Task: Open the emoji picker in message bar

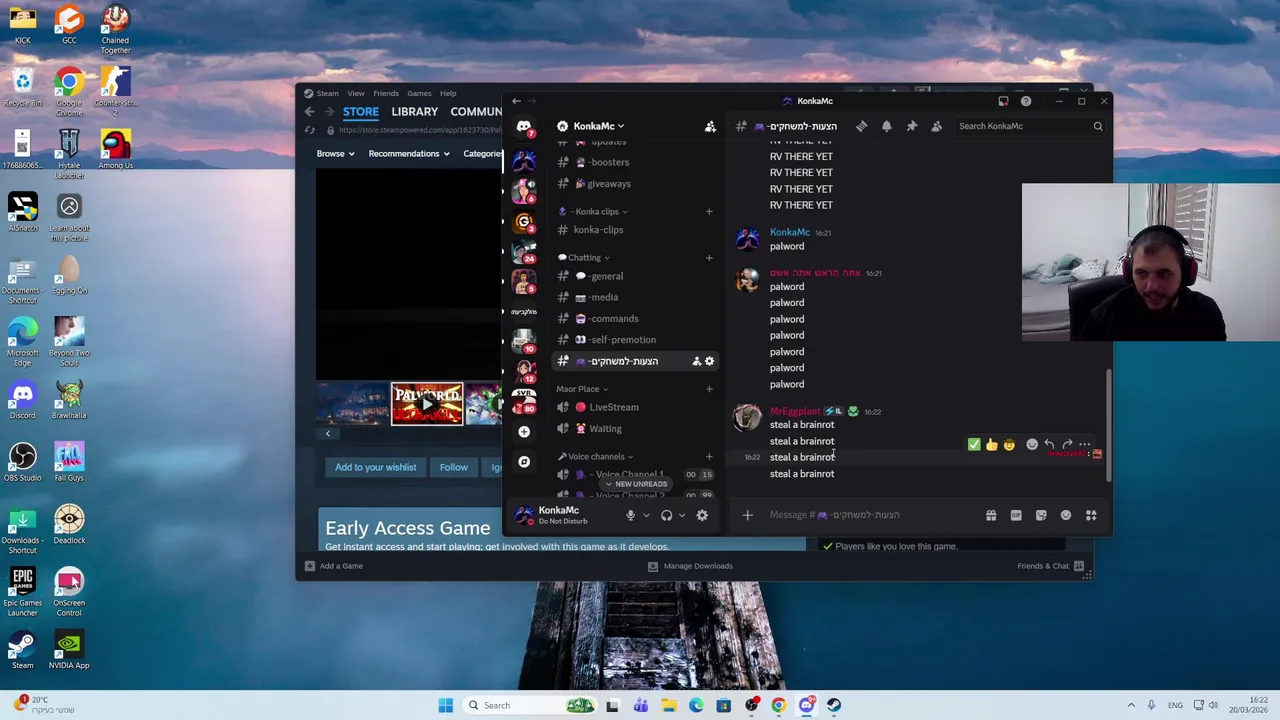Action: tap(1066, 515)
